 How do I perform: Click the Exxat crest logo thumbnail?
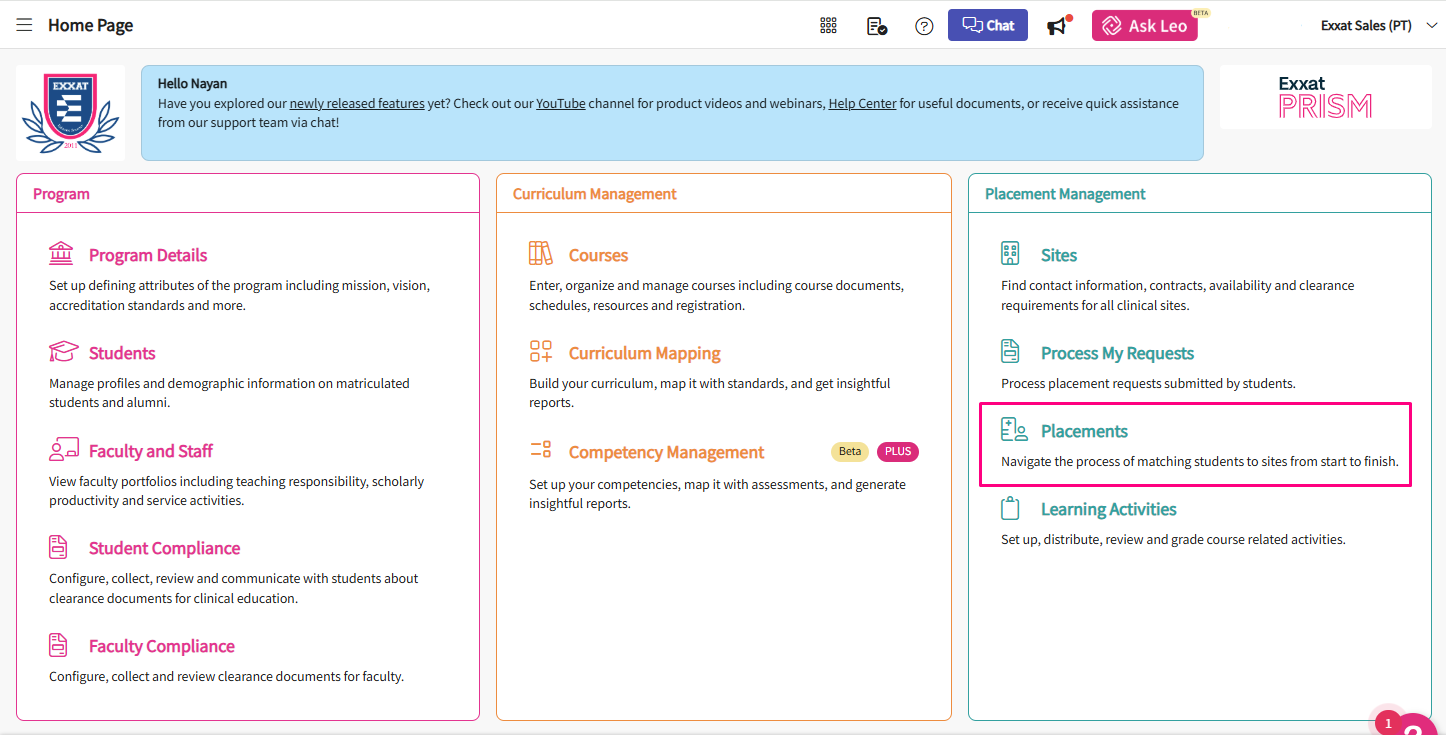pos(71,113)
